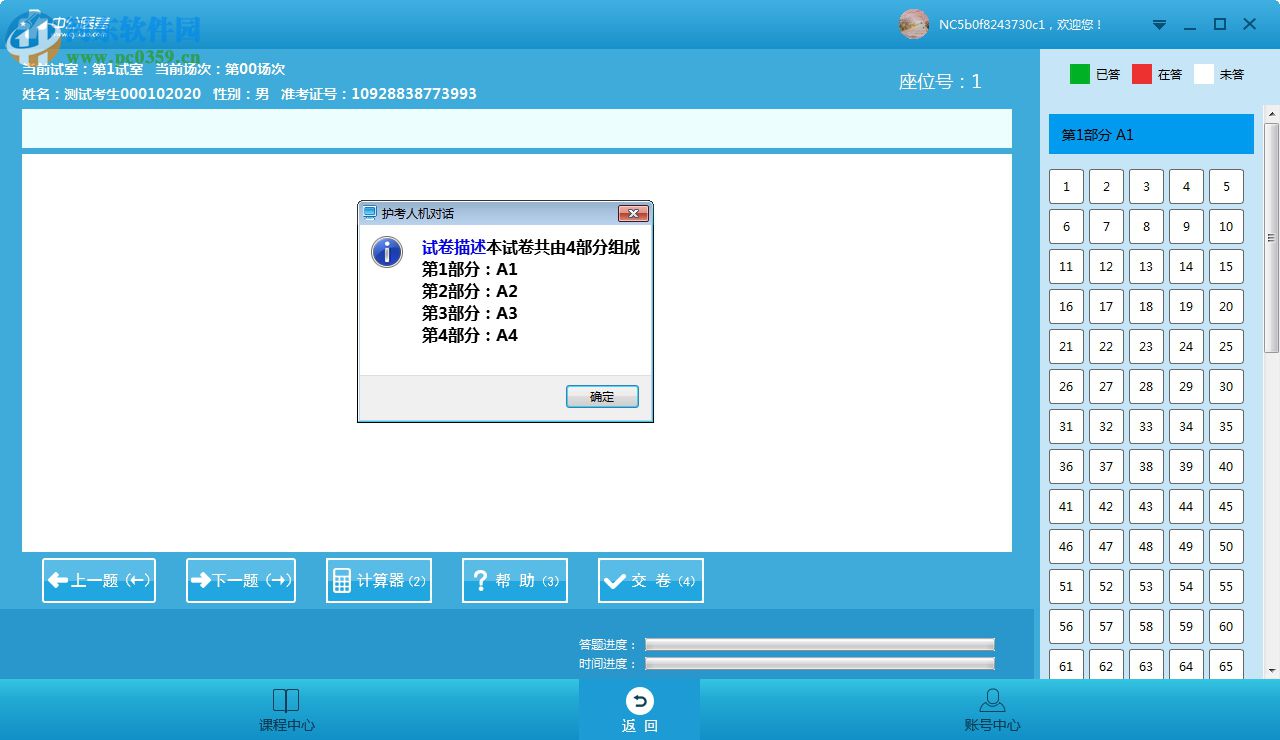1280x740 pixels.
Task: Jump to question number 63
Action: coord(1146,664)
